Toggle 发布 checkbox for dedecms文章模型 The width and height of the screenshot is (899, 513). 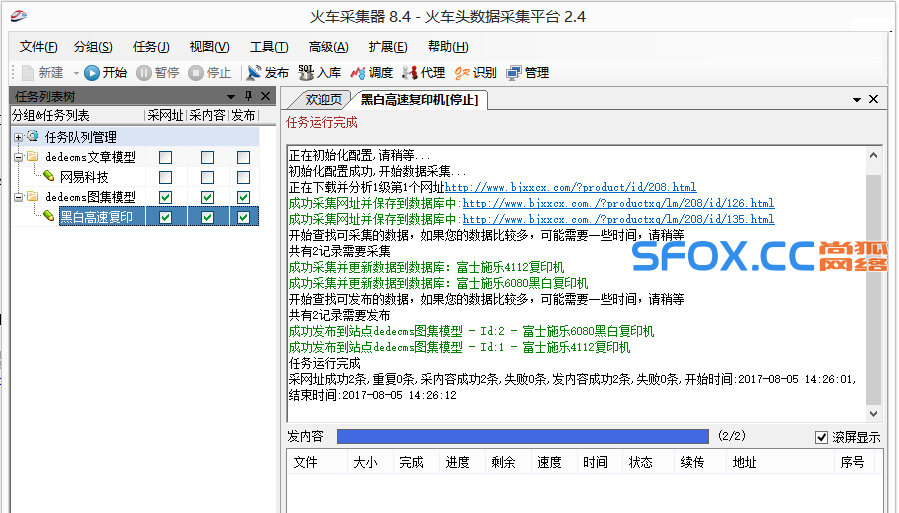tap(244, 157)
